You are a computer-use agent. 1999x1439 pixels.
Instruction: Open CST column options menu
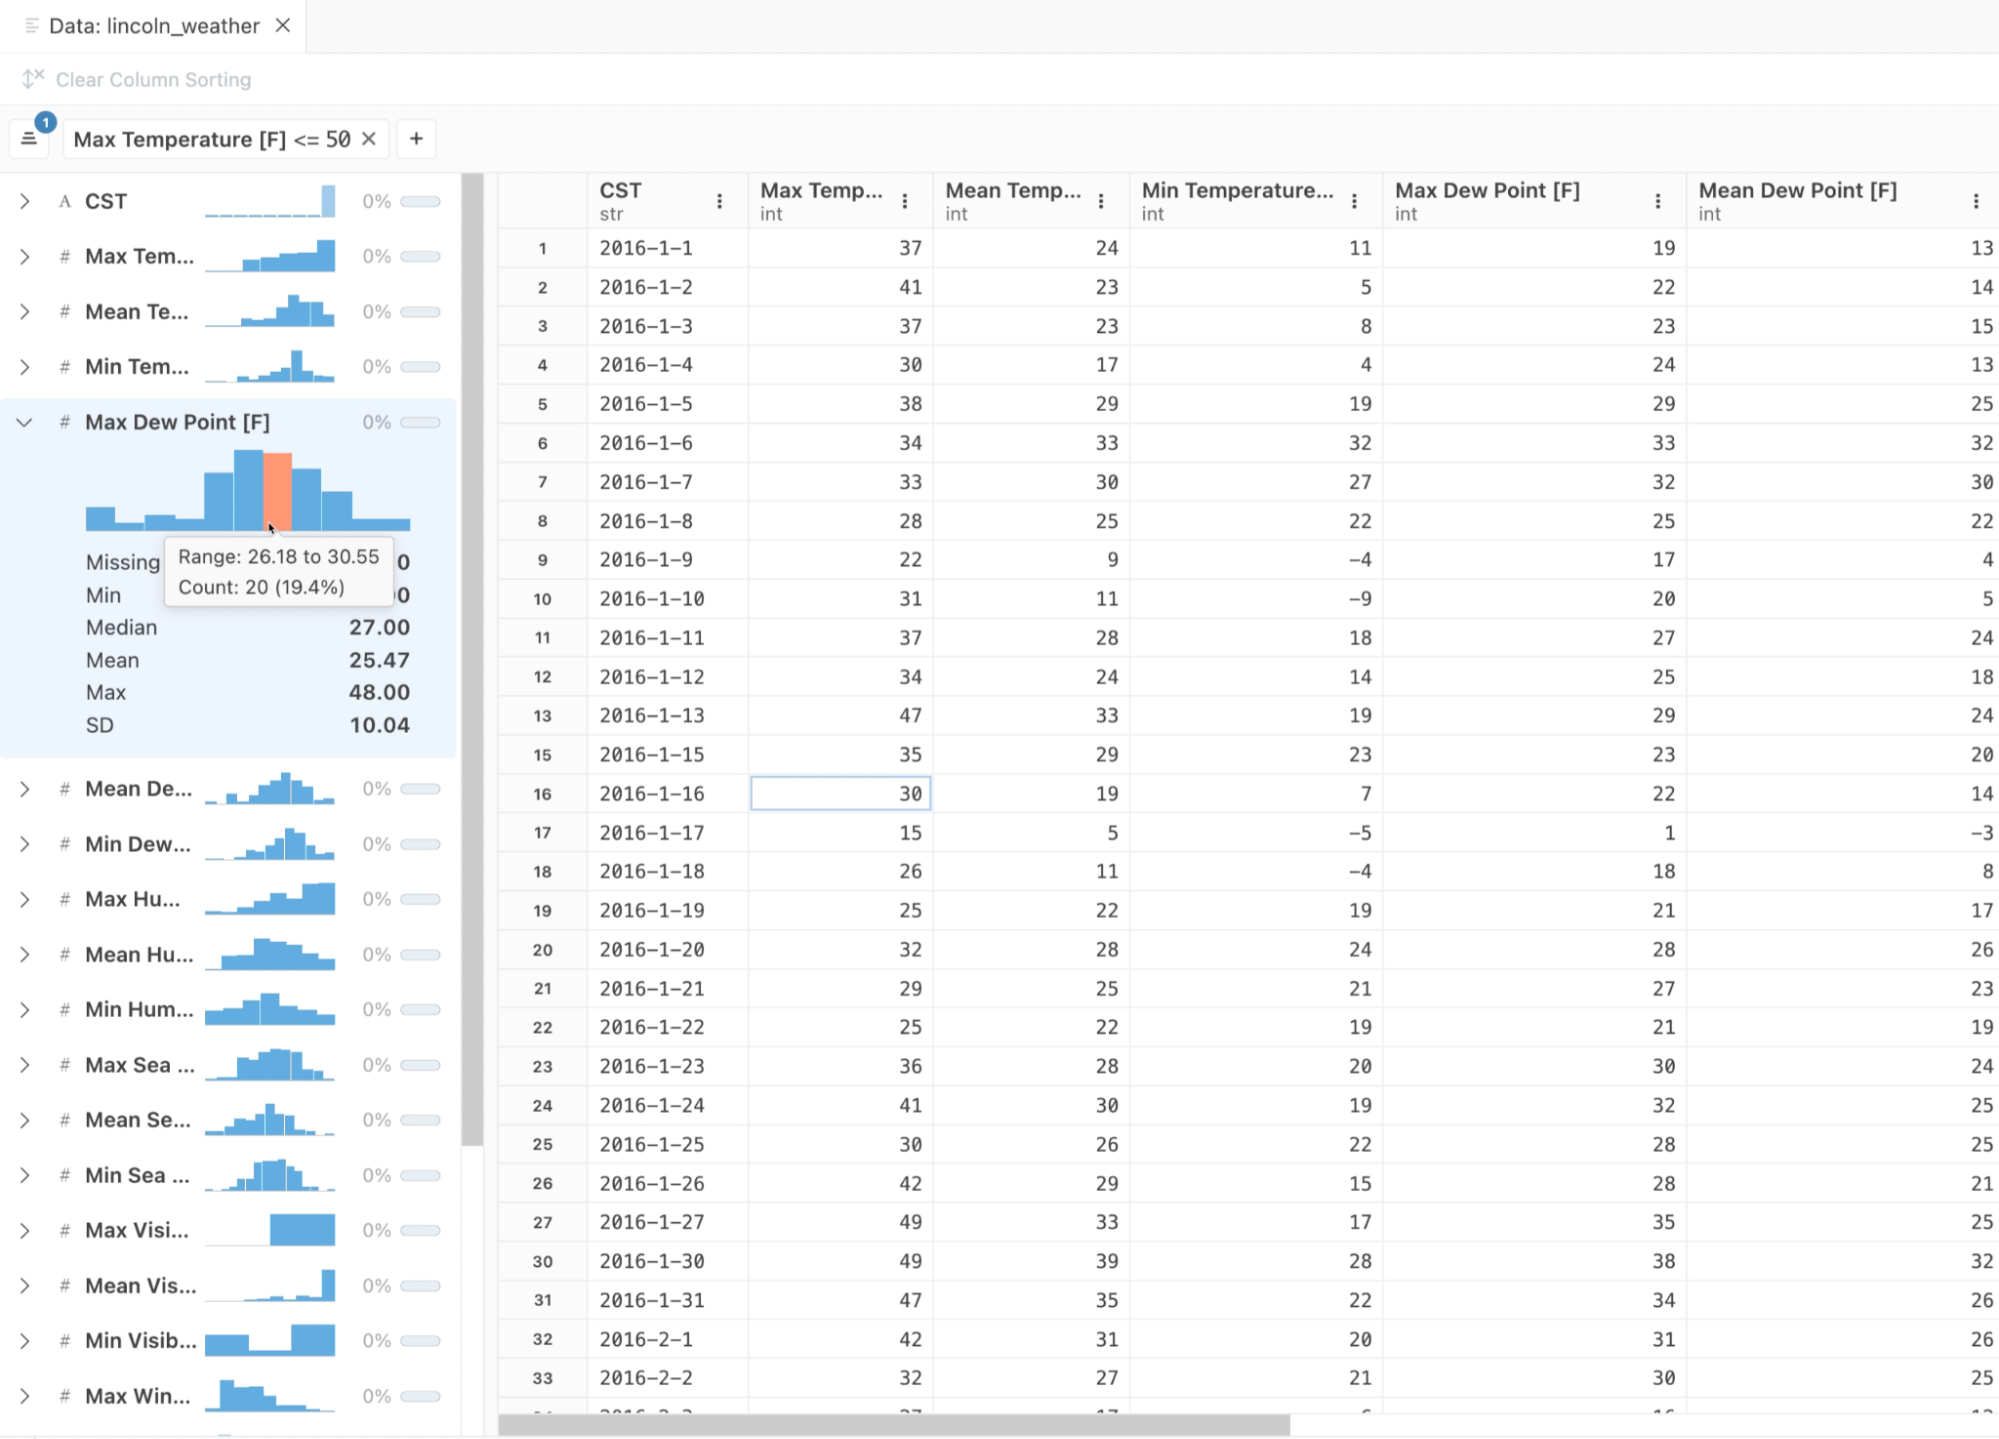tap(719, 201)
